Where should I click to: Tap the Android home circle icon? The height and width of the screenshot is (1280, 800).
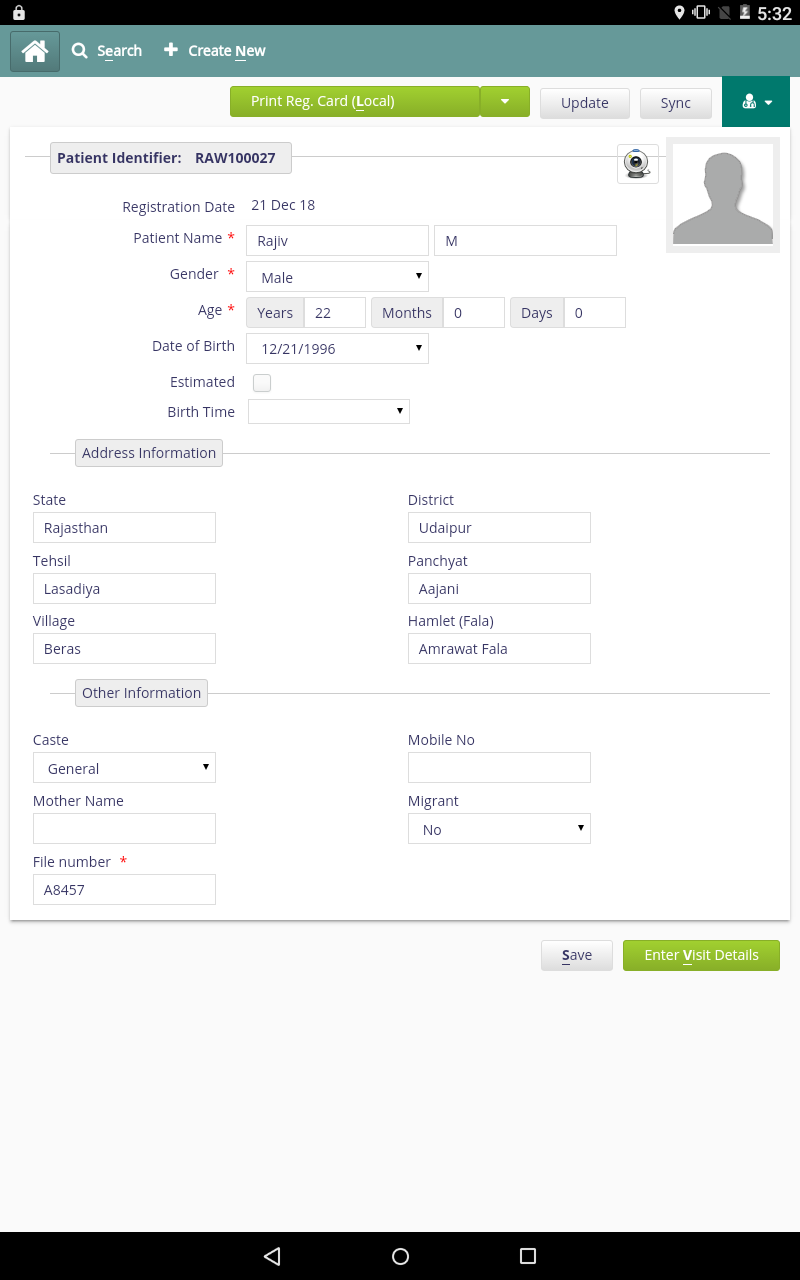click(400, 1256)
